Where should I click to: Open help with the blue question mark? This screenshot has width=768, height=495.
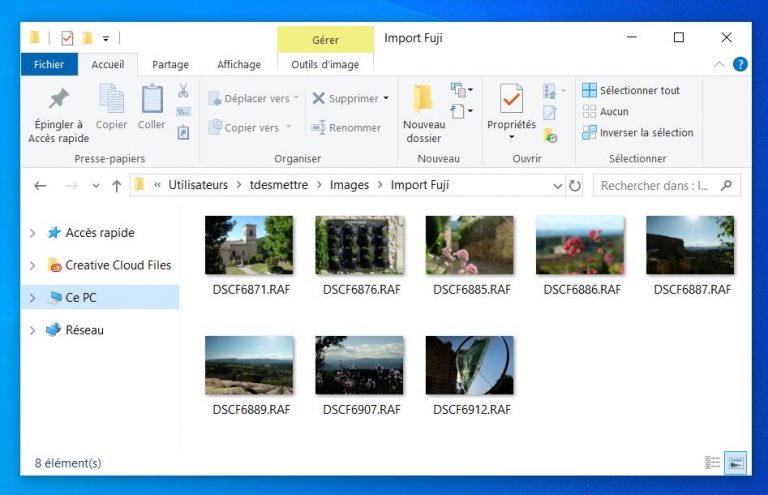[x=740, y=64]
